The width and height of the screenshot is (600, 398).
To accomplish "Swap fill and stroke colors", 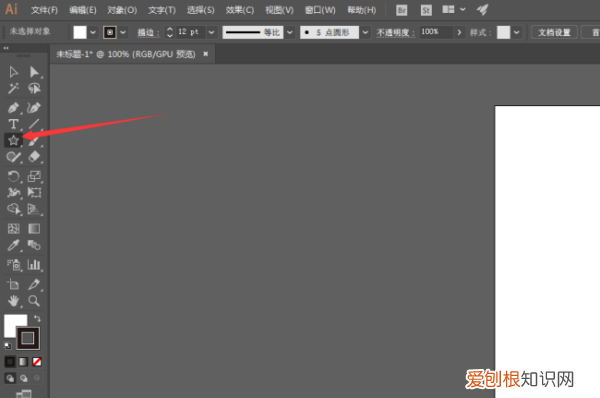I will point(37,318).
